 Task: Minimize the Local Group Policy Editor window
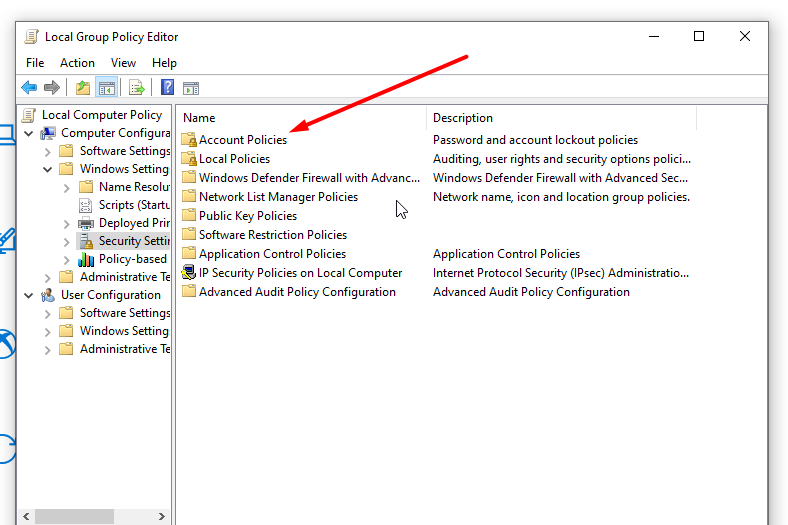654,36
